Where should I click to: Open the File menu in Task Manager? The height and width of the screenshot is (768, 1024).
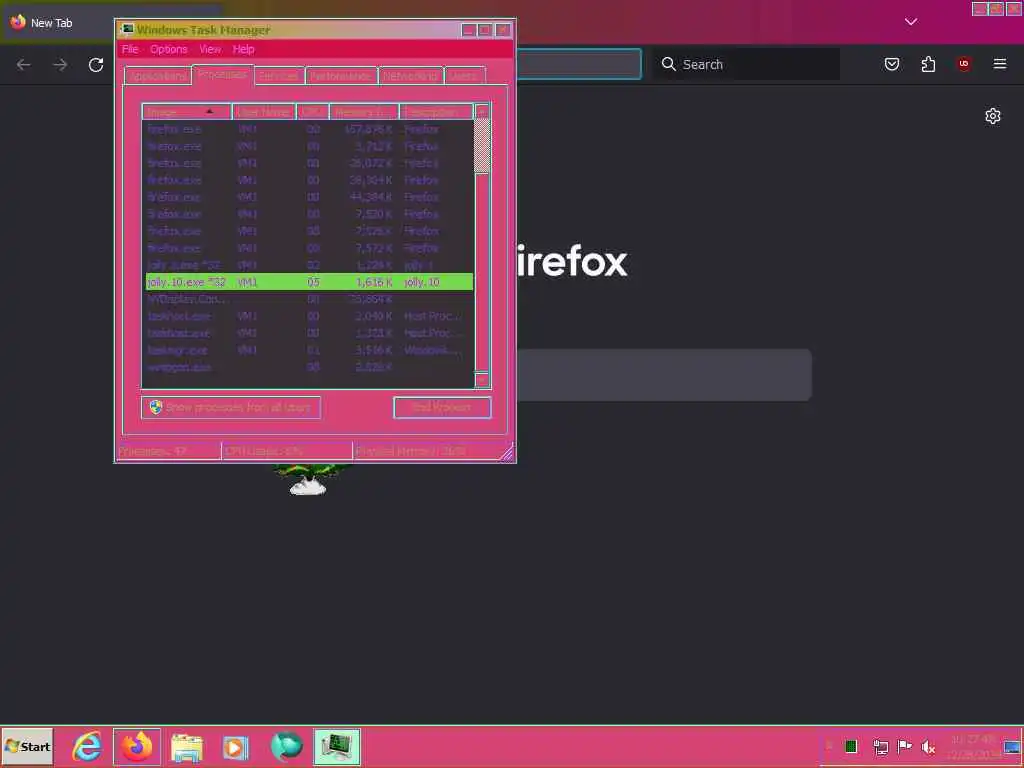(130, 49)
